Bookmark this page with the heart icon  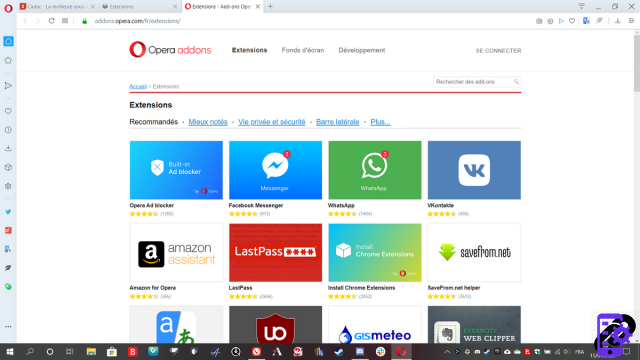click(x=572, y=21)
